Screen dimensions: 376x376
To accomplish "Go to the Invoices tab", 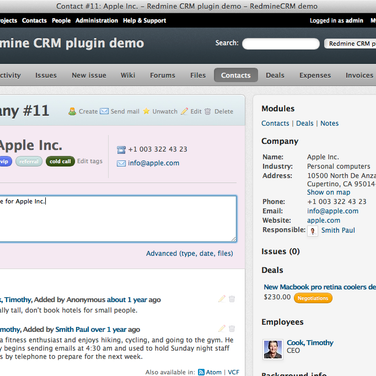I will point(359,75).
